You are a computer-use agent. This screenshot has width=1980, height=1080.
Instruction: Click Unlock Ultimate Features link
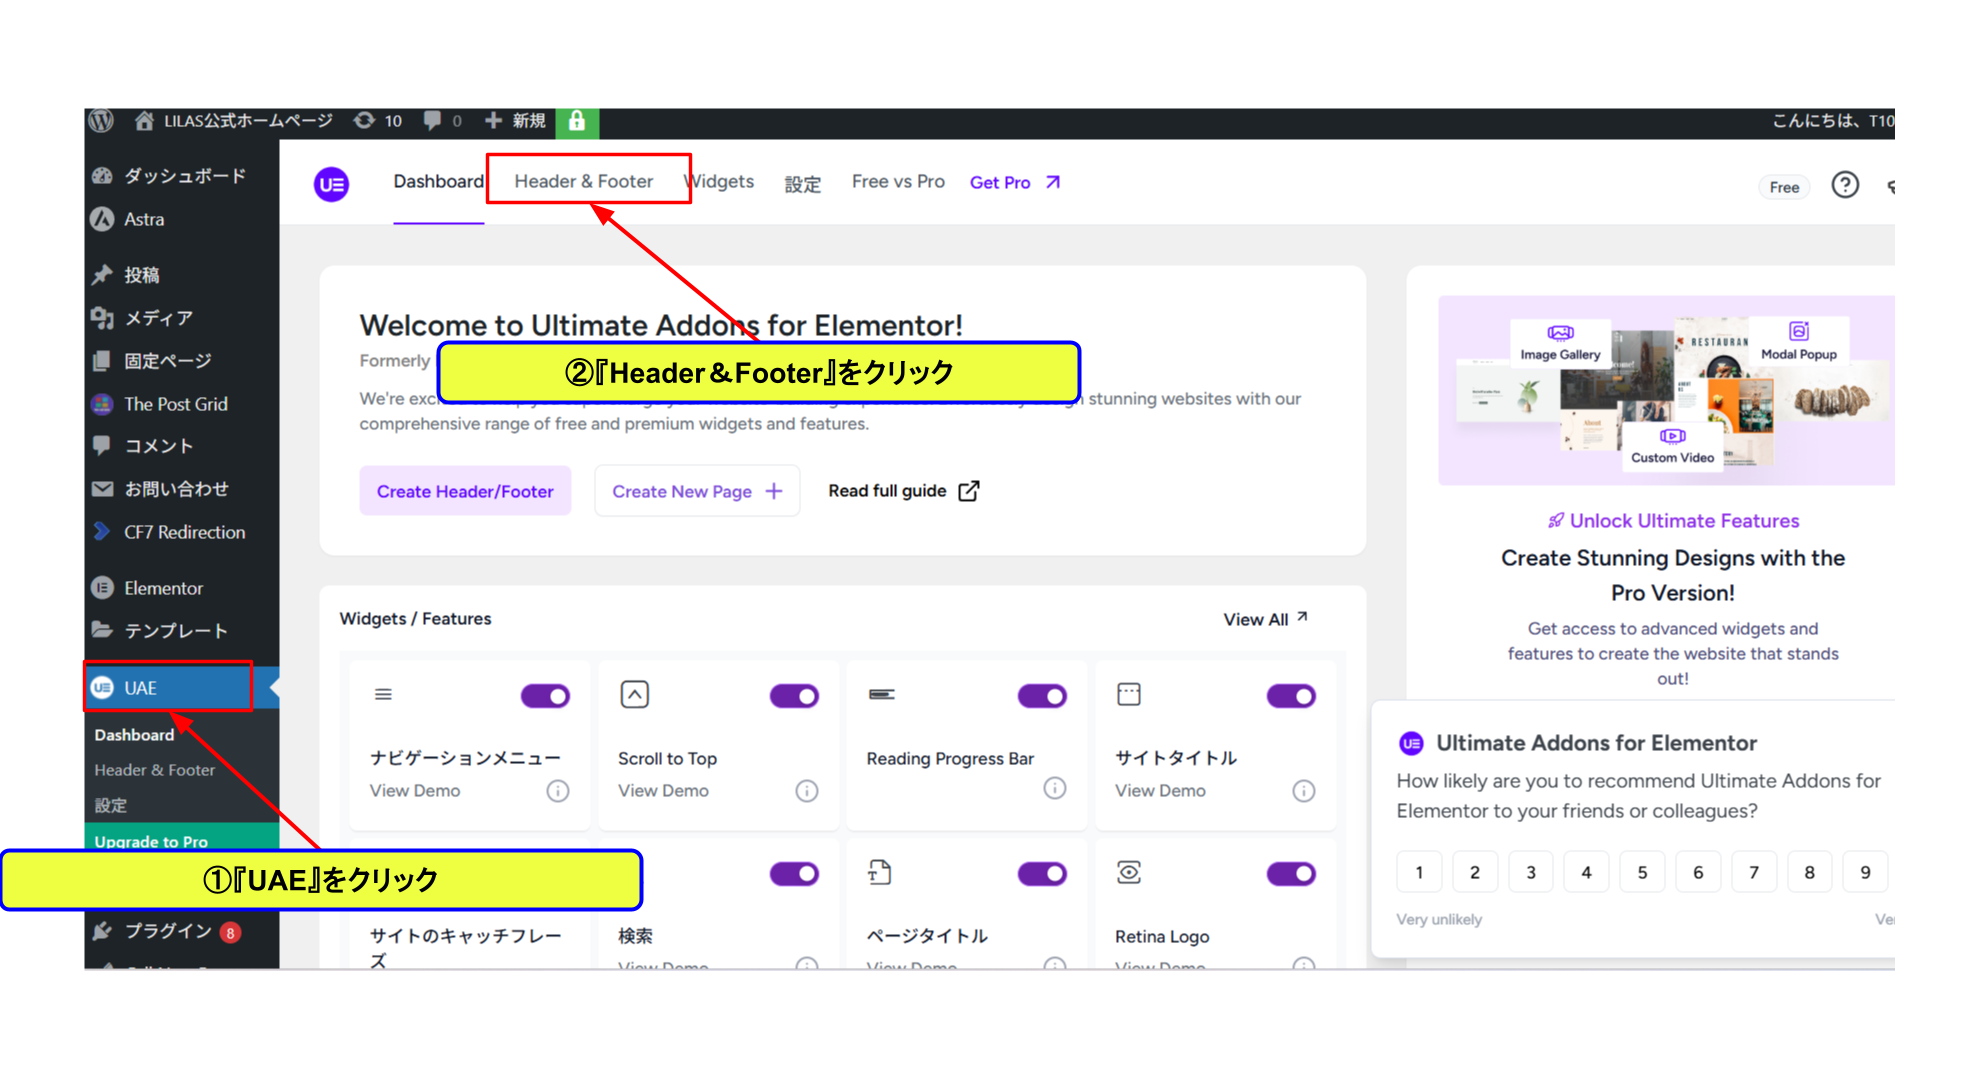[x=1673, y=521]
